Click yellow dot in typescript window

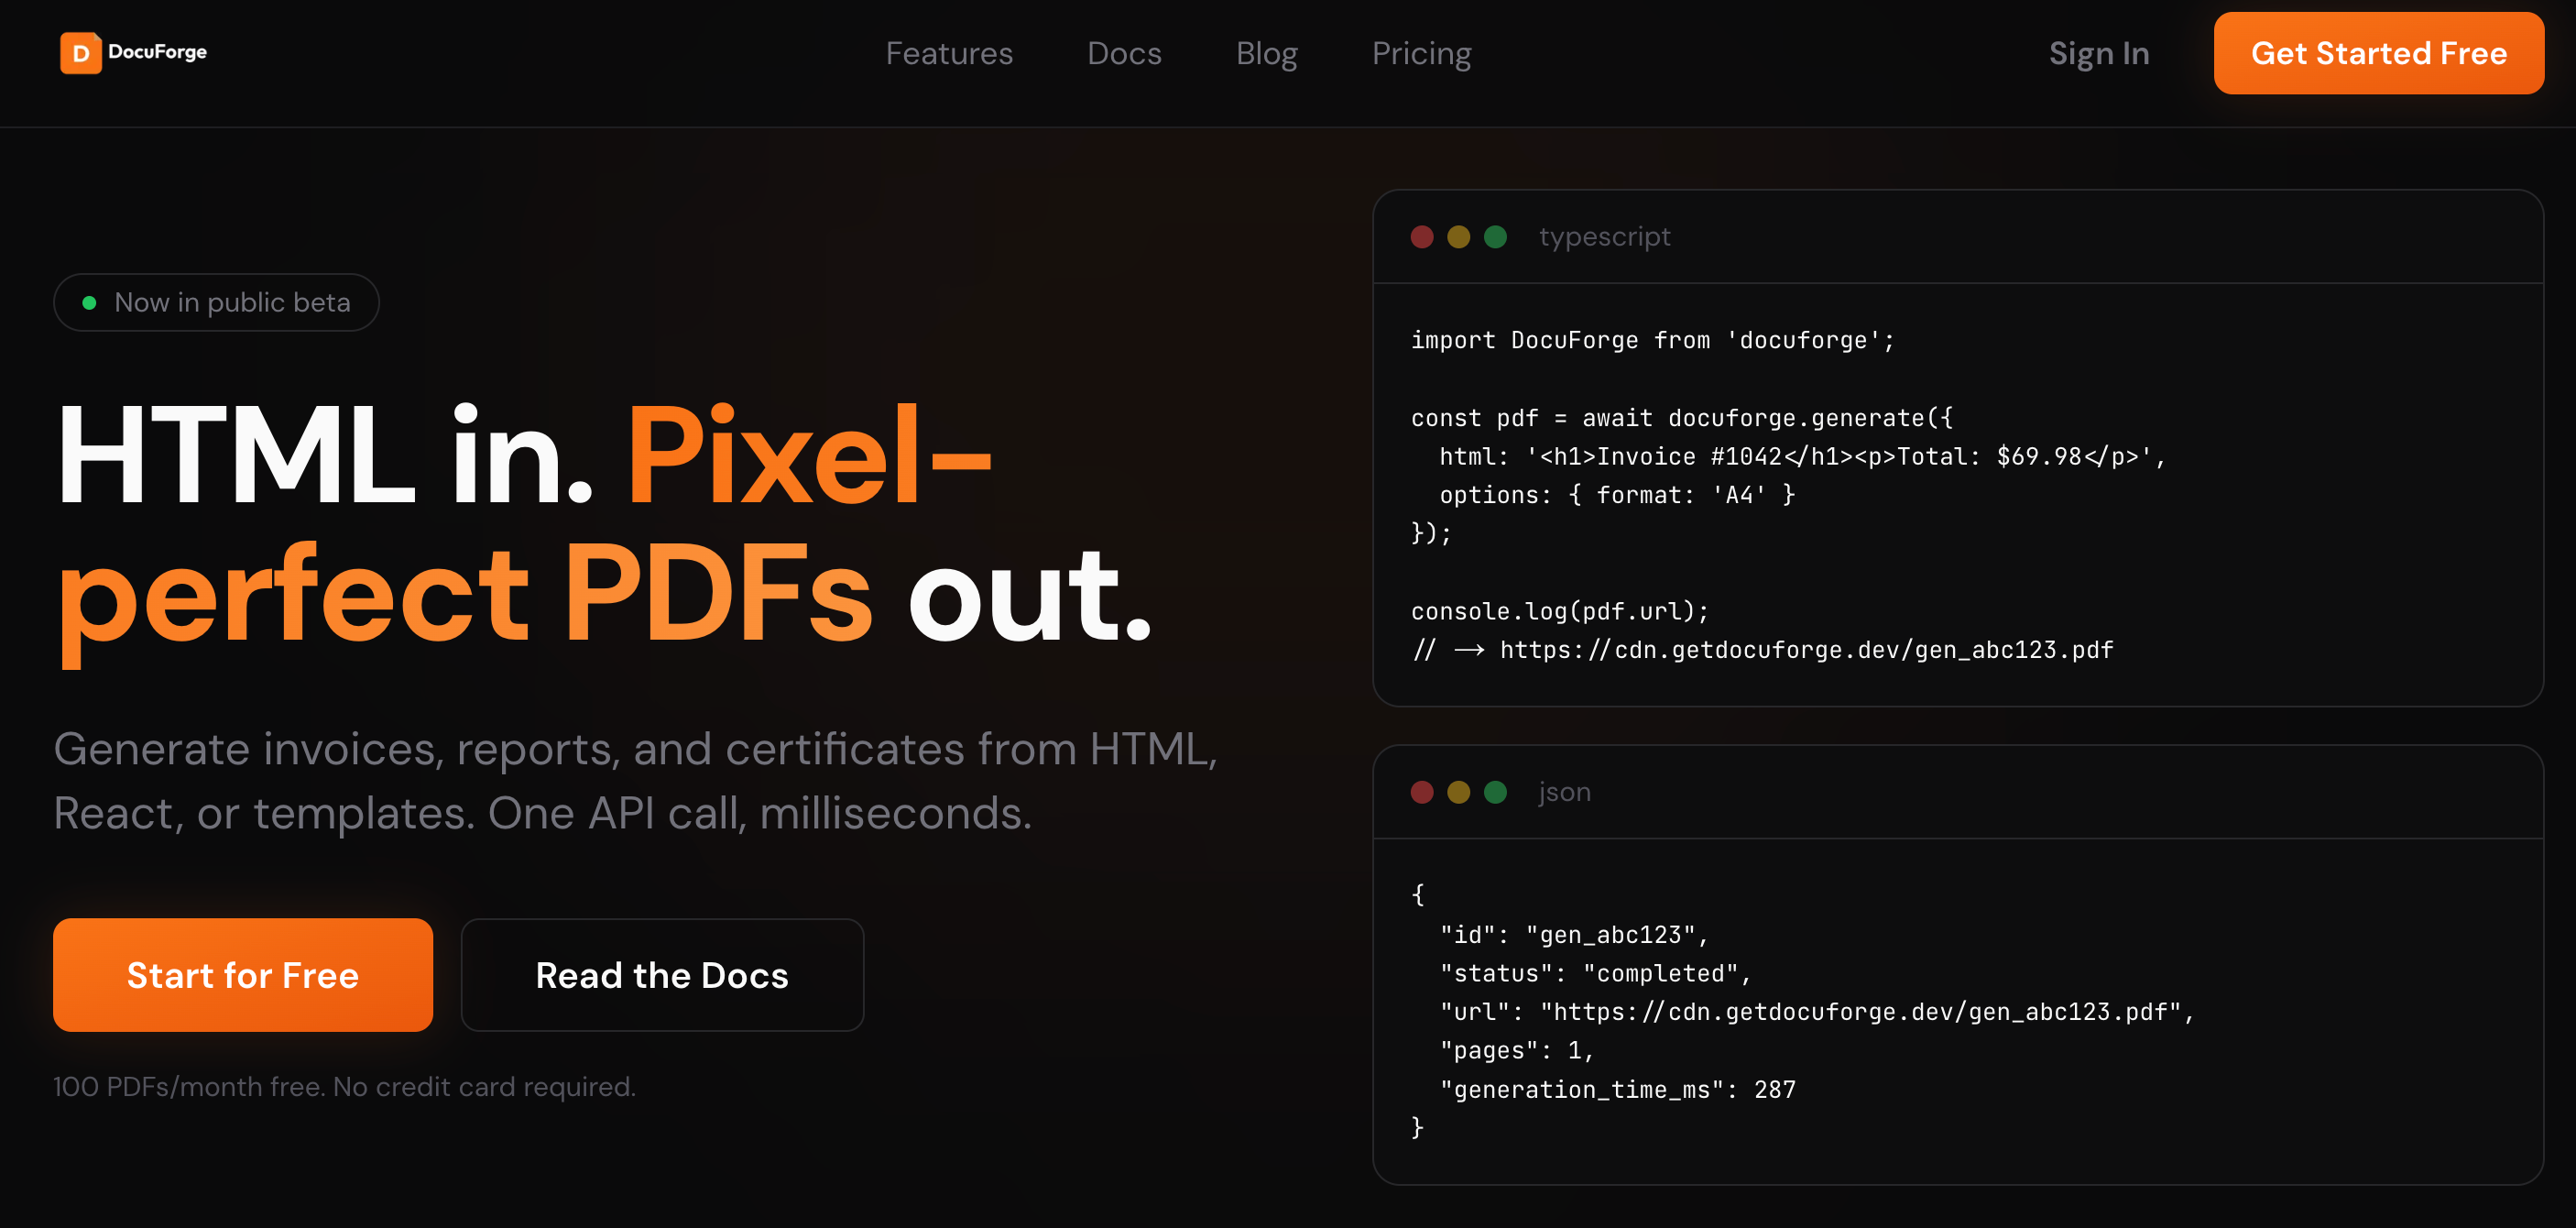tap(1458, 237)
